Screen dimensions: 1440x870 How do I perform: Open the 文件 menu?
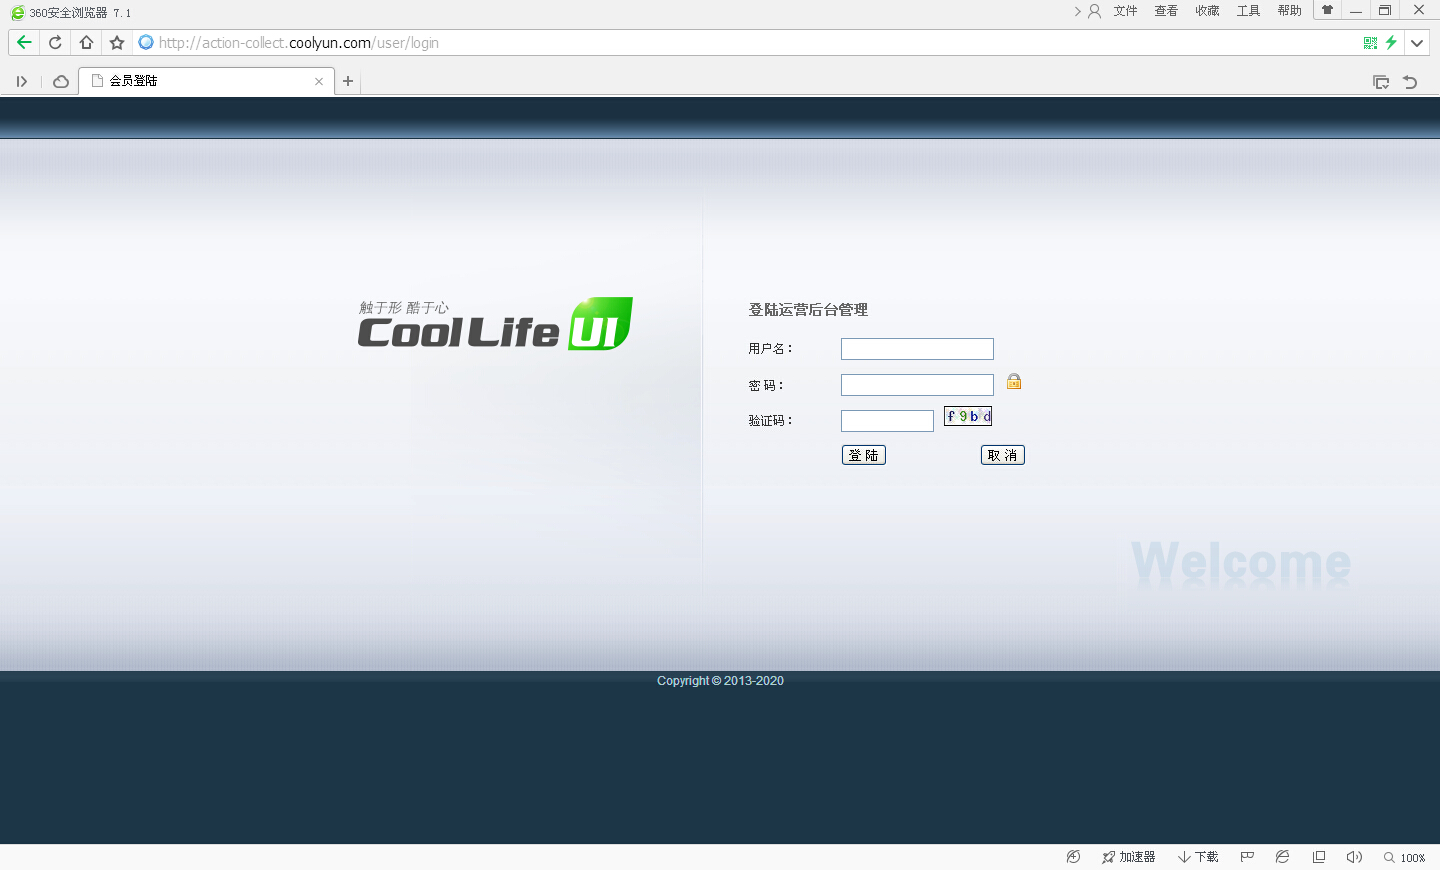point(1126,11)
